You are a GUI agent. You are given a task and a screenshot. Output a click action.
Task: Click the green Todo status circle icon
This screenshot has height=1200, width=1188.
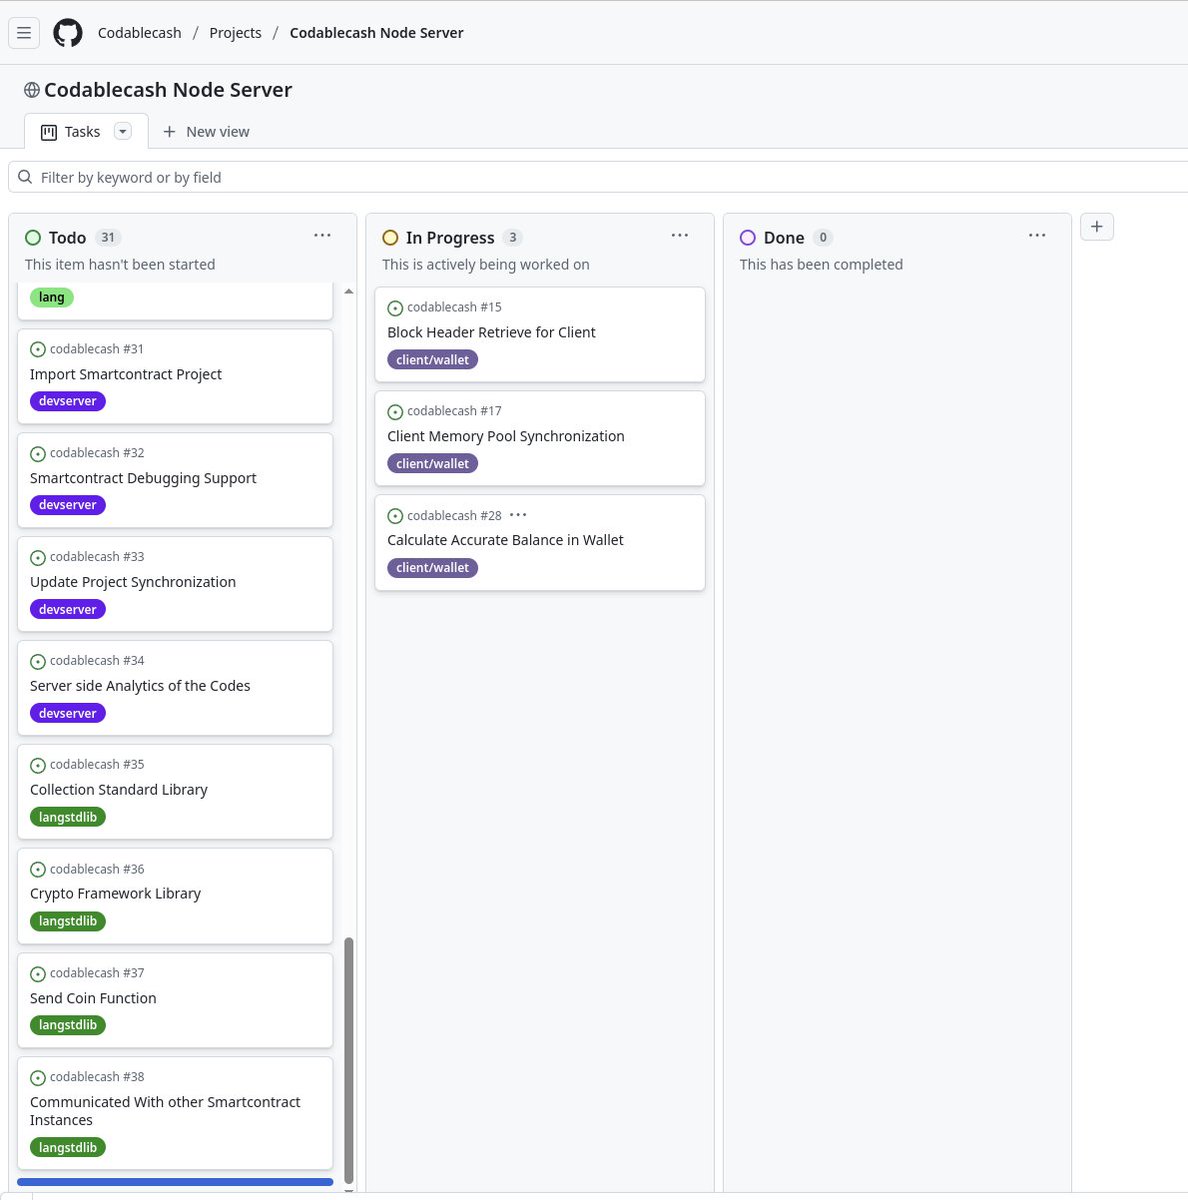(33, 238)
